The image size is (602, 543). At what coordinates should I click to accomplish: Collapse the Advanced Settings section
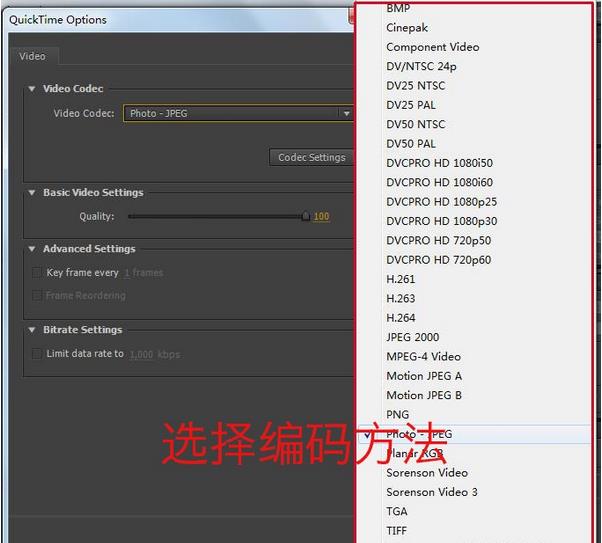(x=32, y=249)
